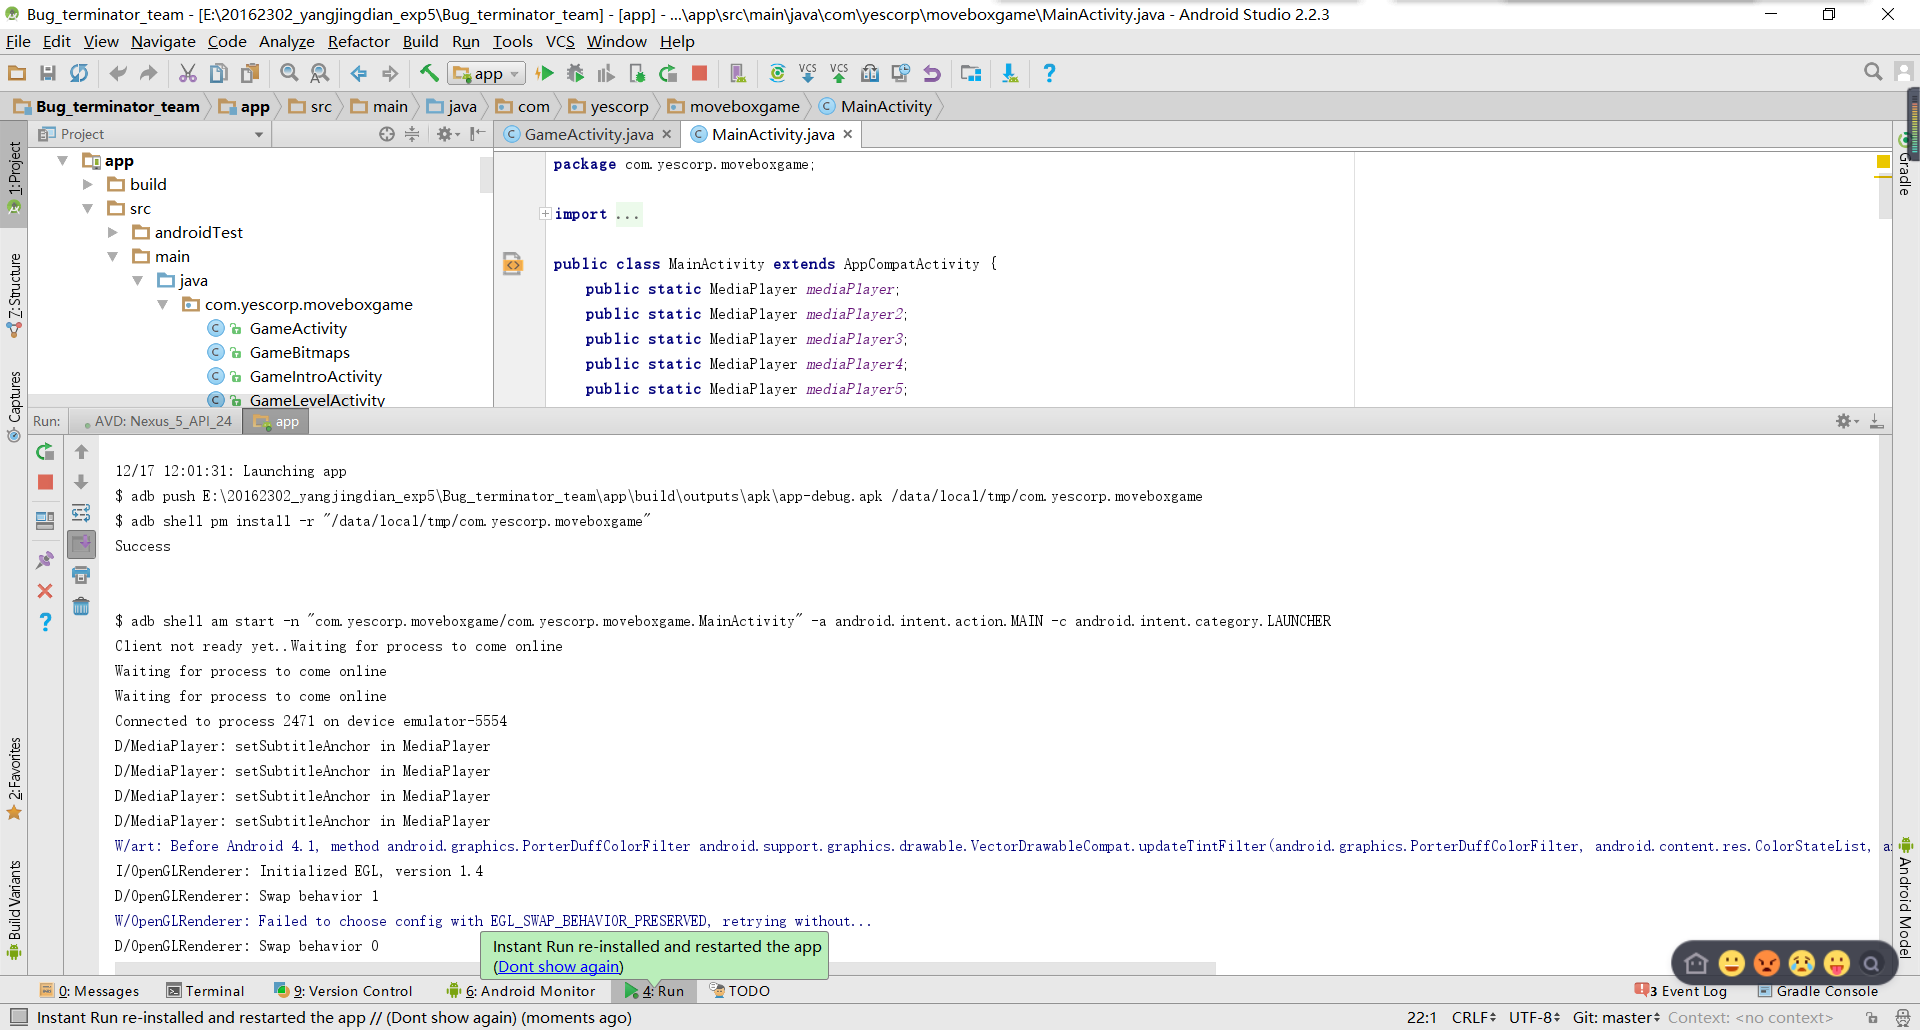
Task: Toggle the 2: Favorites side tool window
Action: (14, 778)
